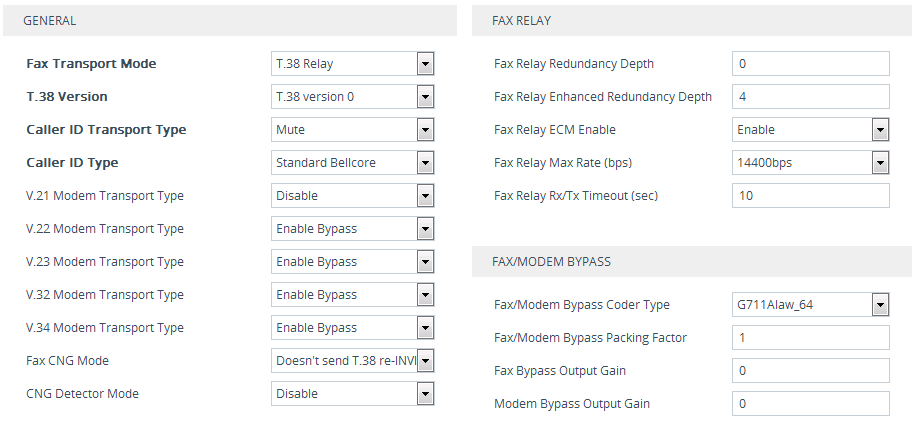The height and width of the screenshot is (425, 917).
Task: Open Caller ID Transport Type dropdown
Action: click(x=352, y=130)
